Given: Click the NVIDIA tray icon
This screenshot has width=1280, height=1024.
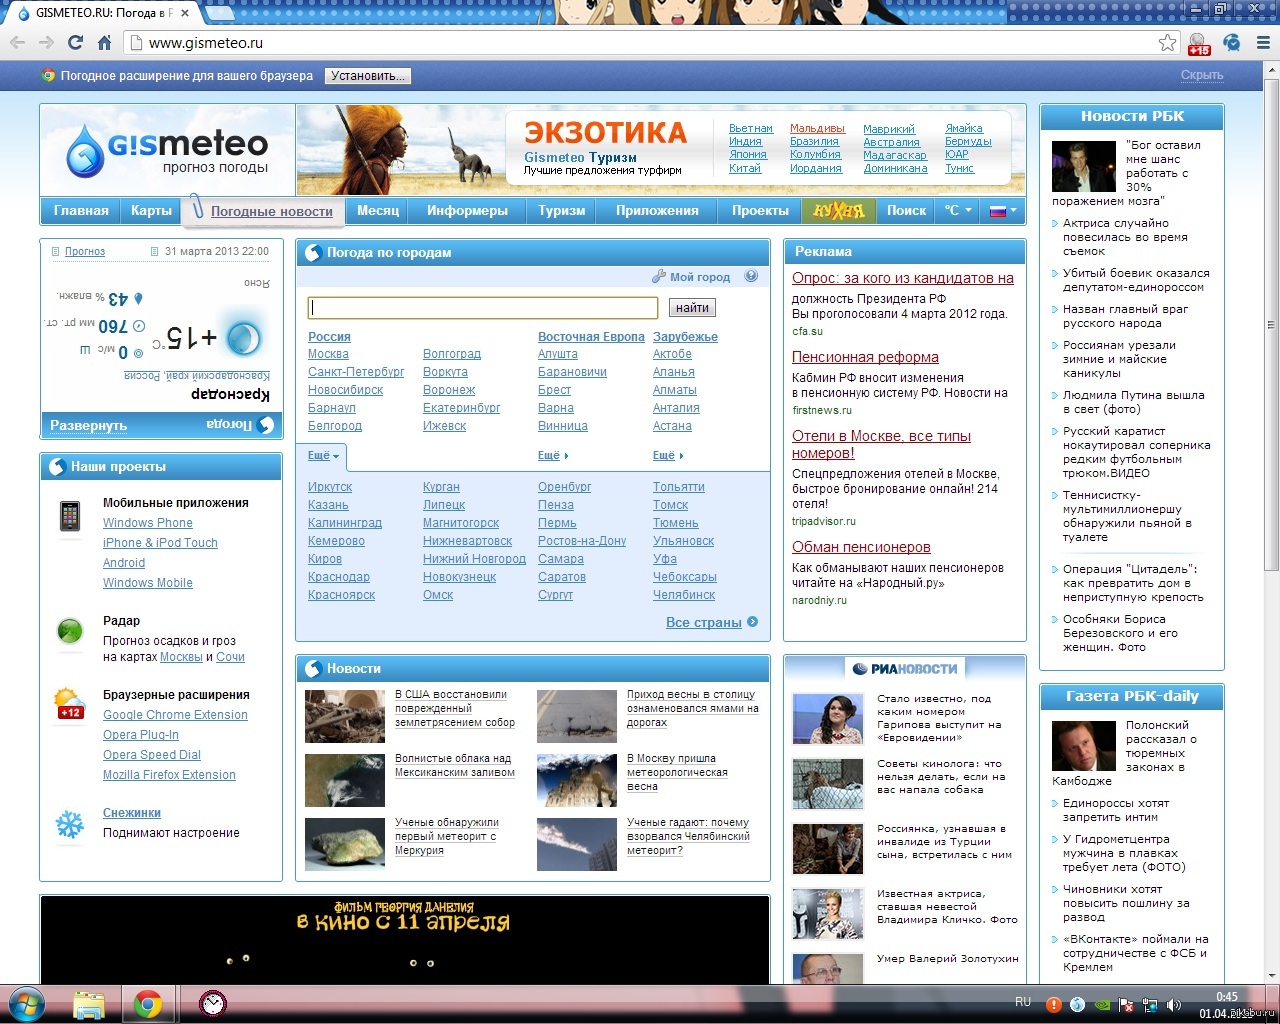Looking at the screenshot, I should (x=1102, y=1004).
